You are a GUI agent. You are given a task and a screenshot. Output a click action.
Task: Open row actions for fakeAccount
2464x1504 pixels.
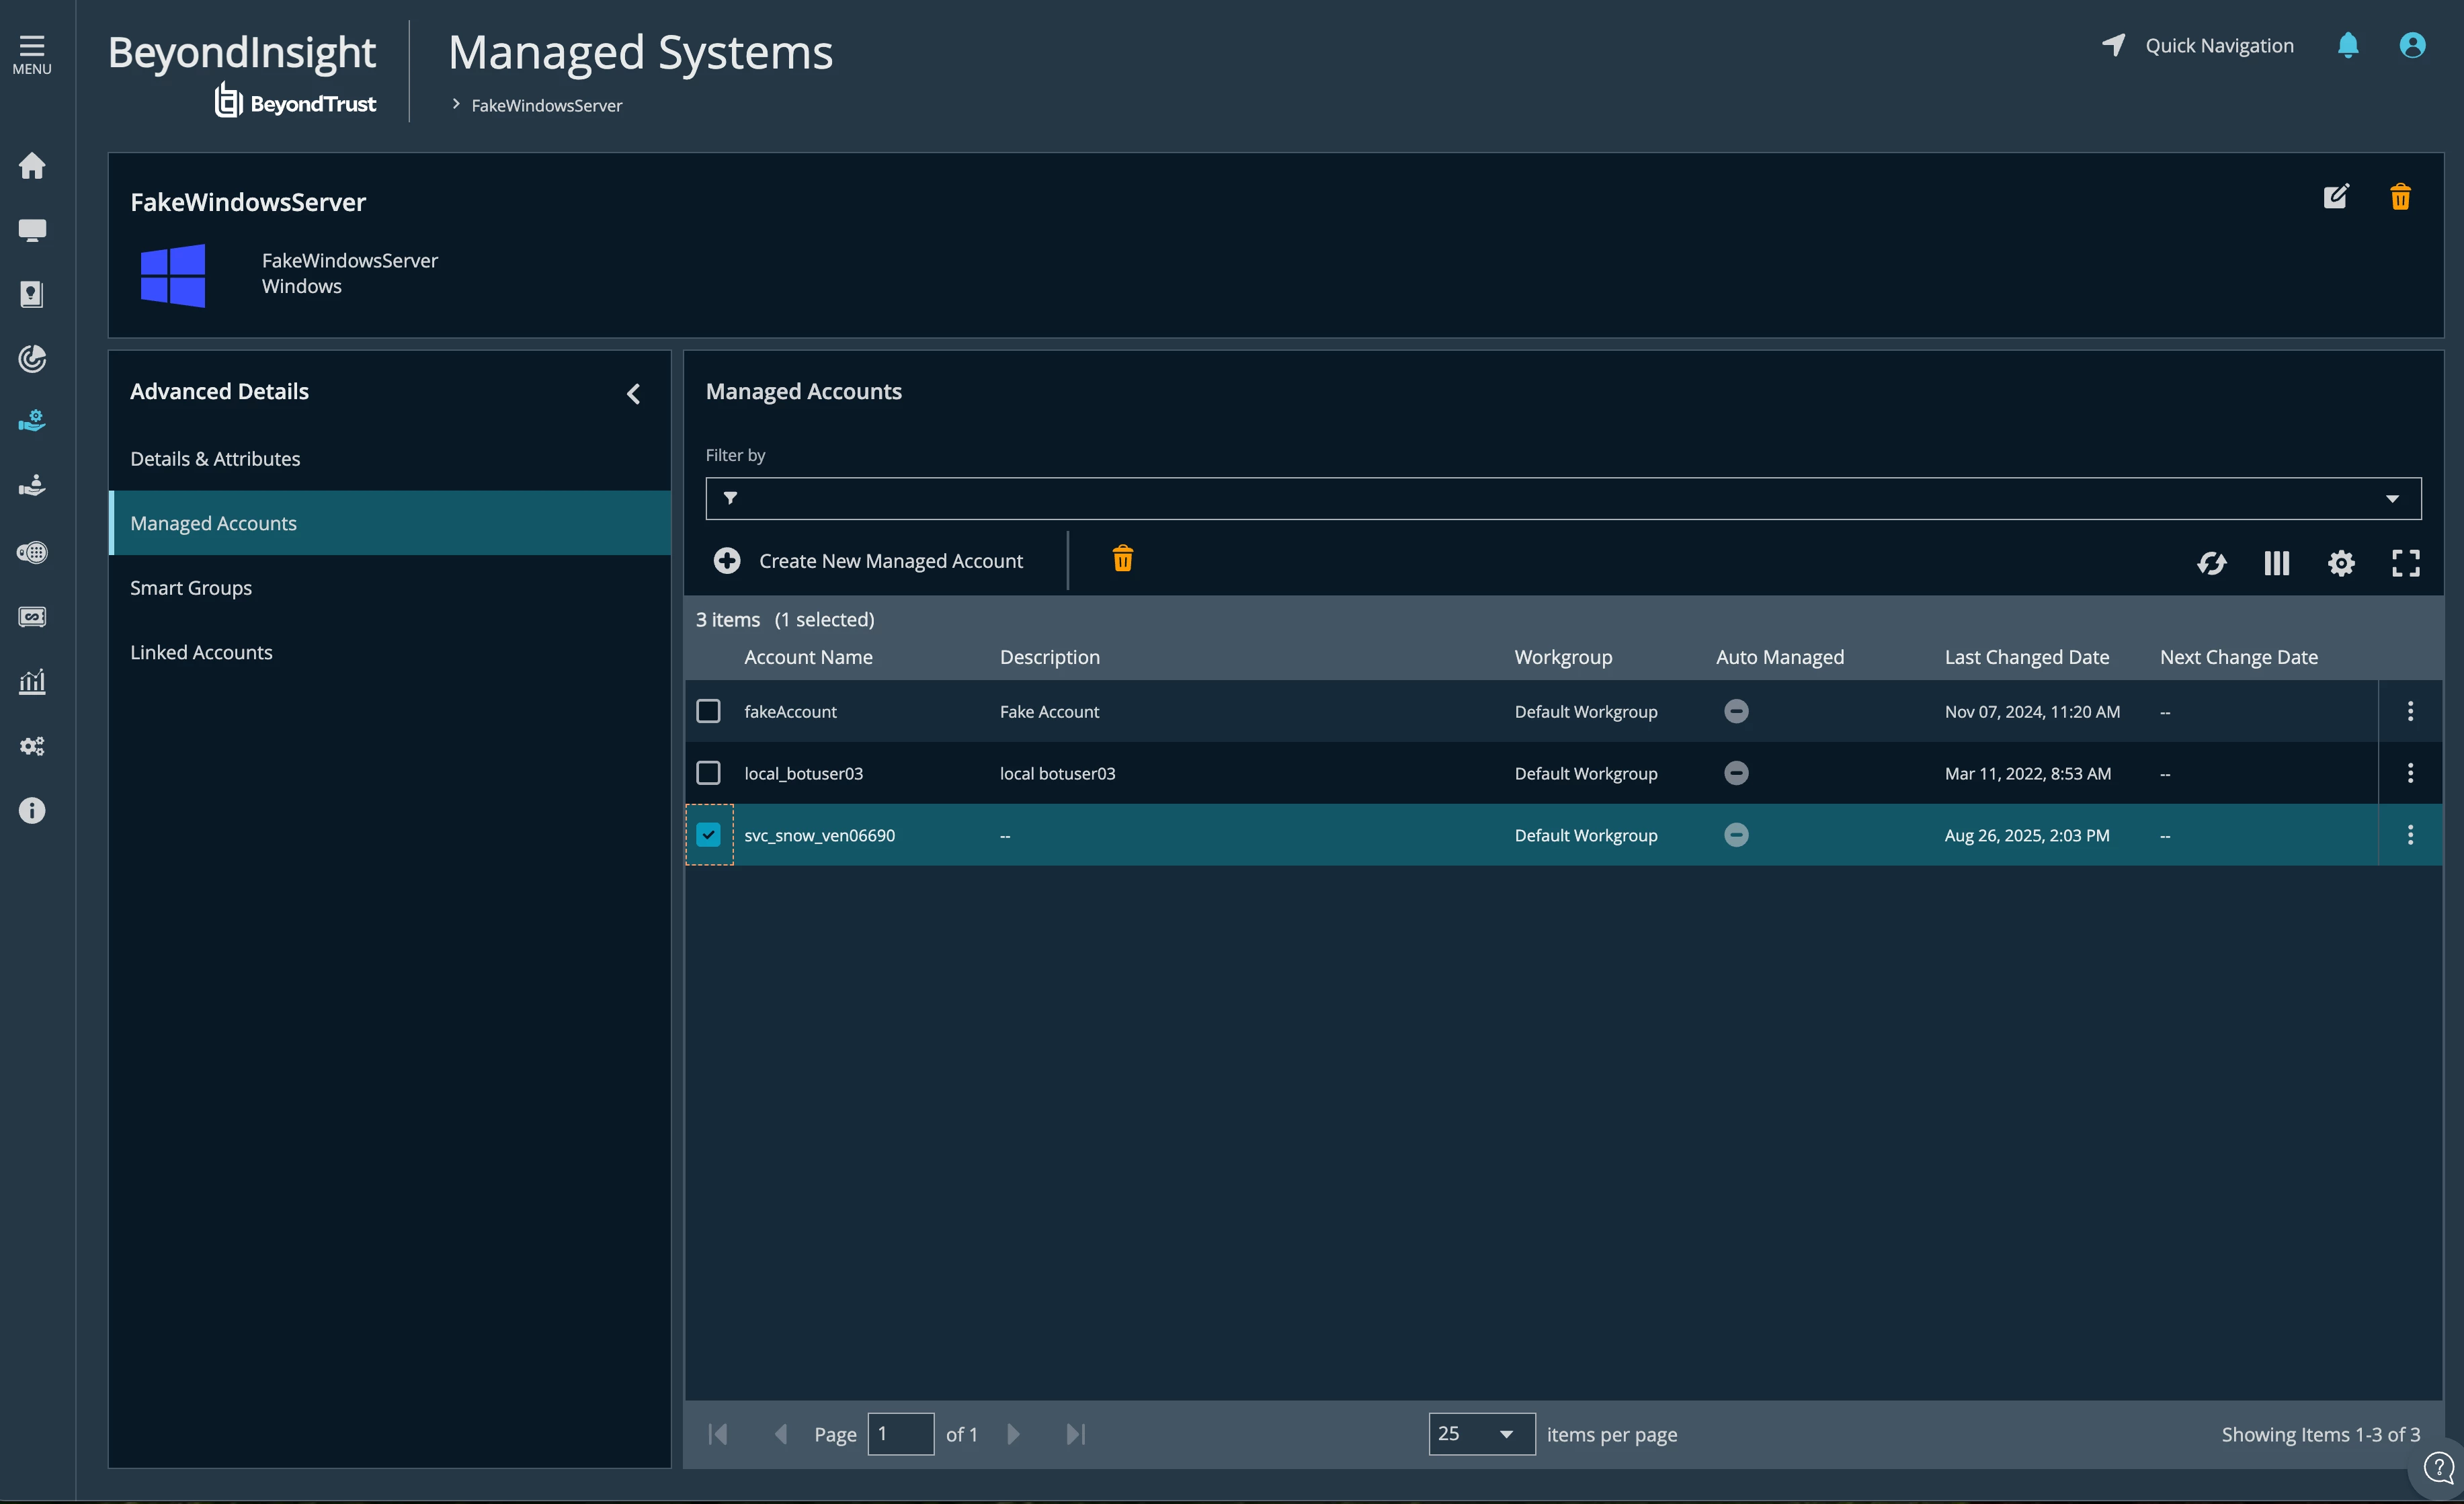pos(2410,711)
